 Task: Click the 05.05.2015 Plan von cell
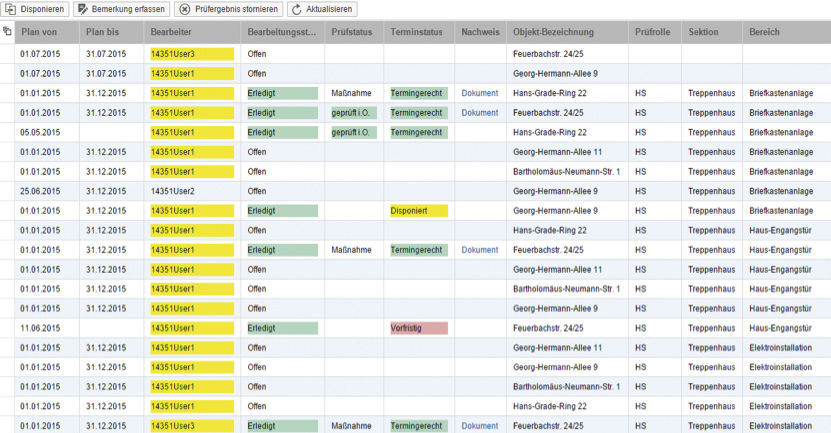[42, 132]
